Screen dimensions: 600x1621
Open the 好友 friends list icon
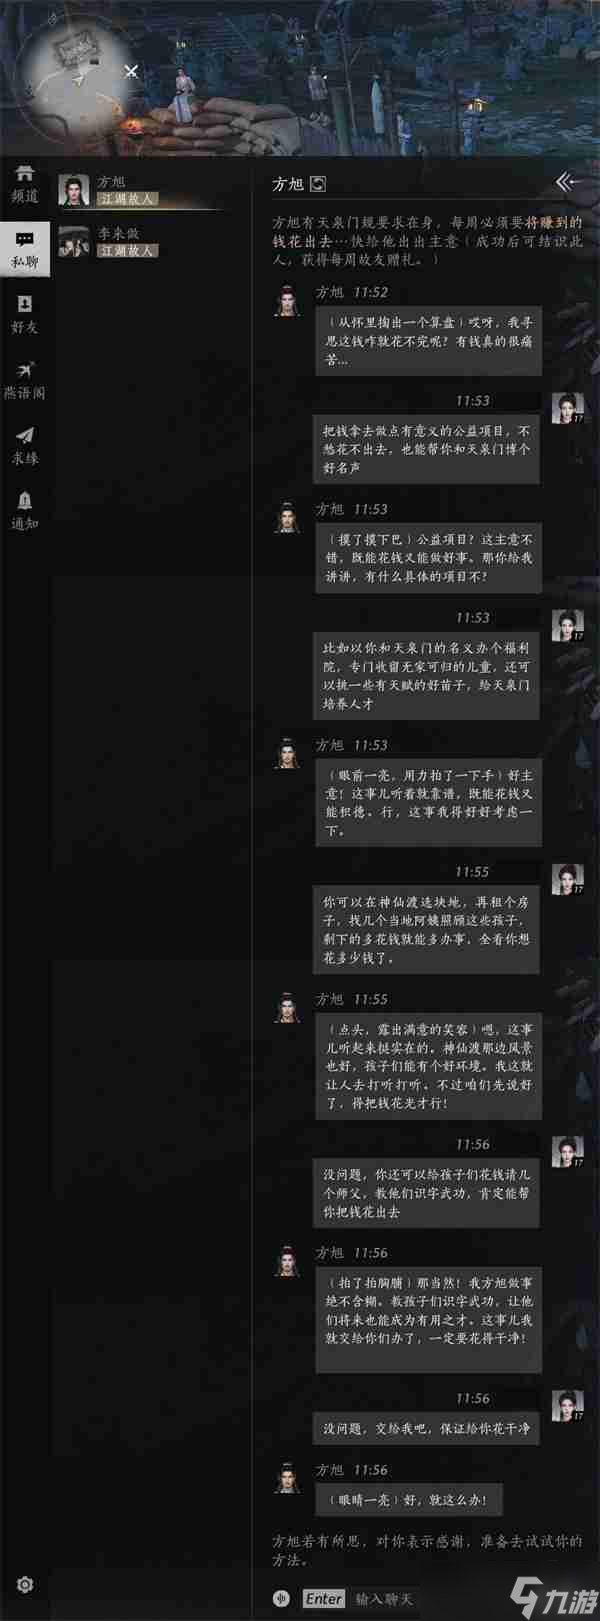[24, 315]
